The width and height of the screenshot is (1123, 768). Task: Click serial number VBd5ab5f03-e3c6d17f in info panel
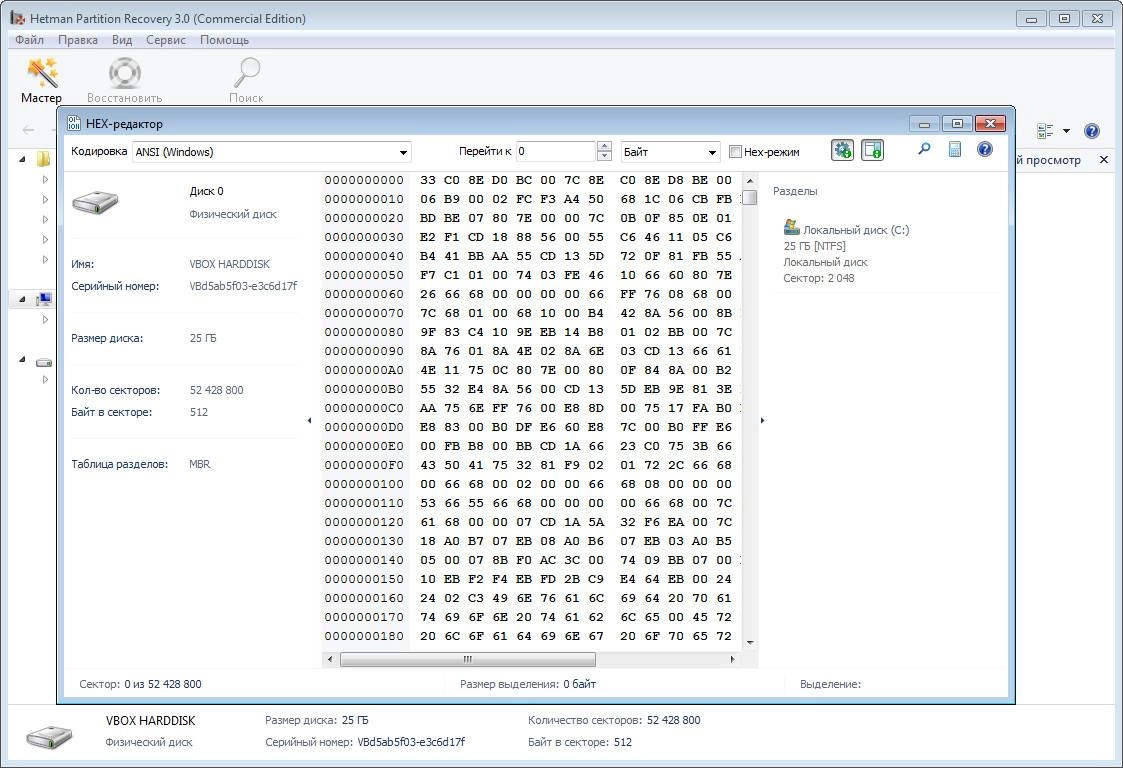(243, 286)
